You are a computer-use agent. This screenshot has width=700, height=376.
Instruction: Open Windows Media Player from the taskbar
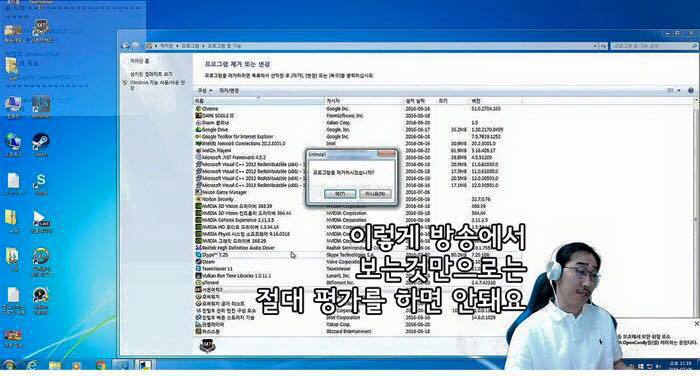tap(77, 365)
